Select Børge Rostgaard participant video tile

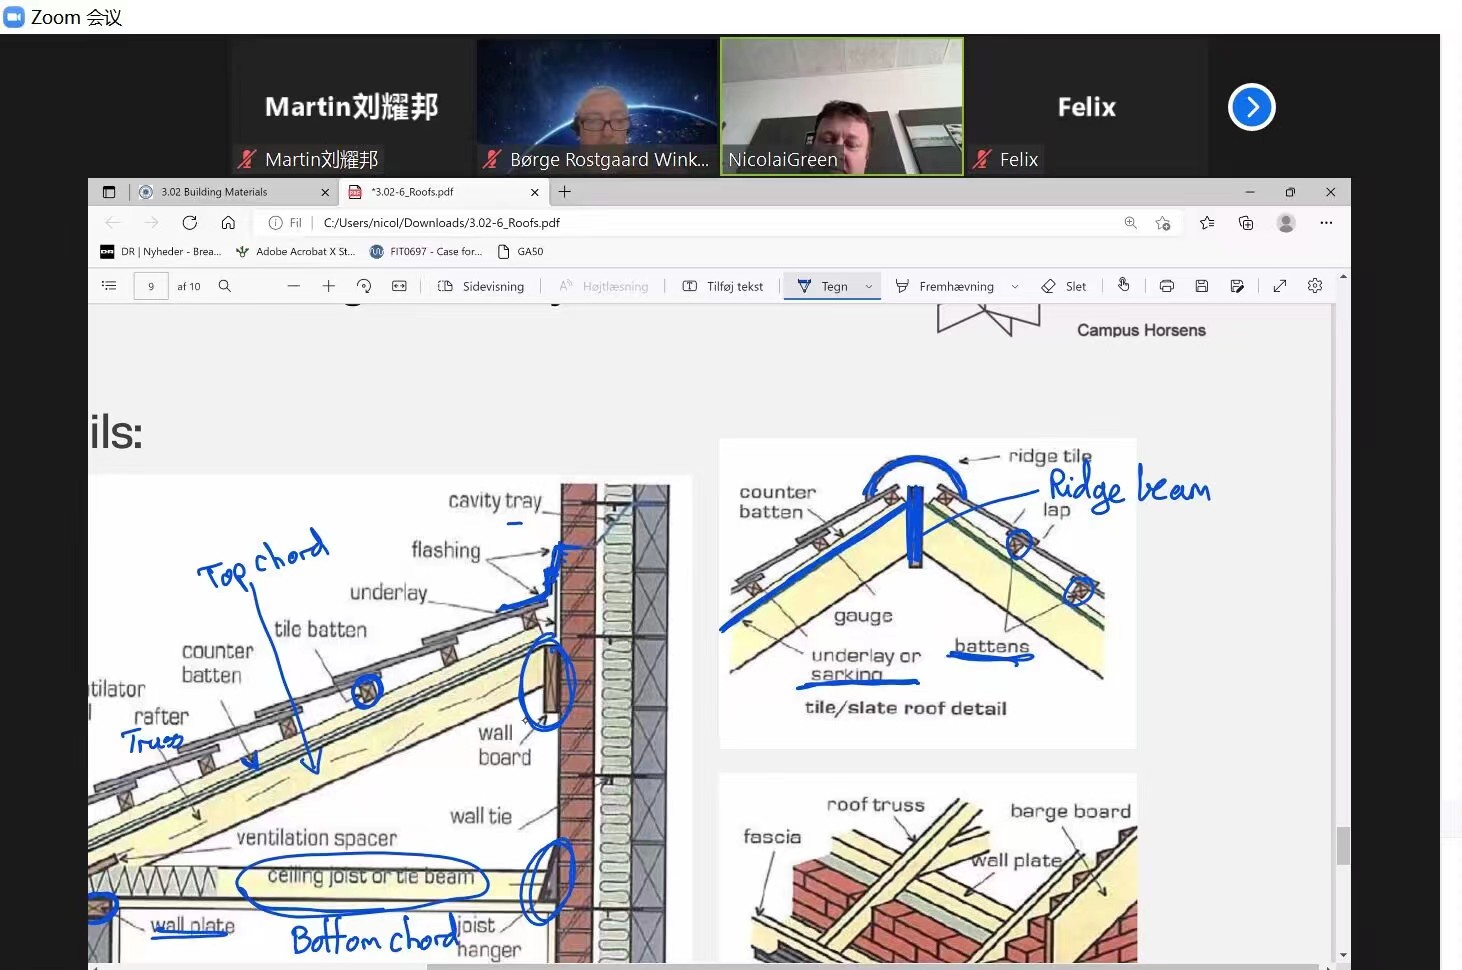pos(597,107)
